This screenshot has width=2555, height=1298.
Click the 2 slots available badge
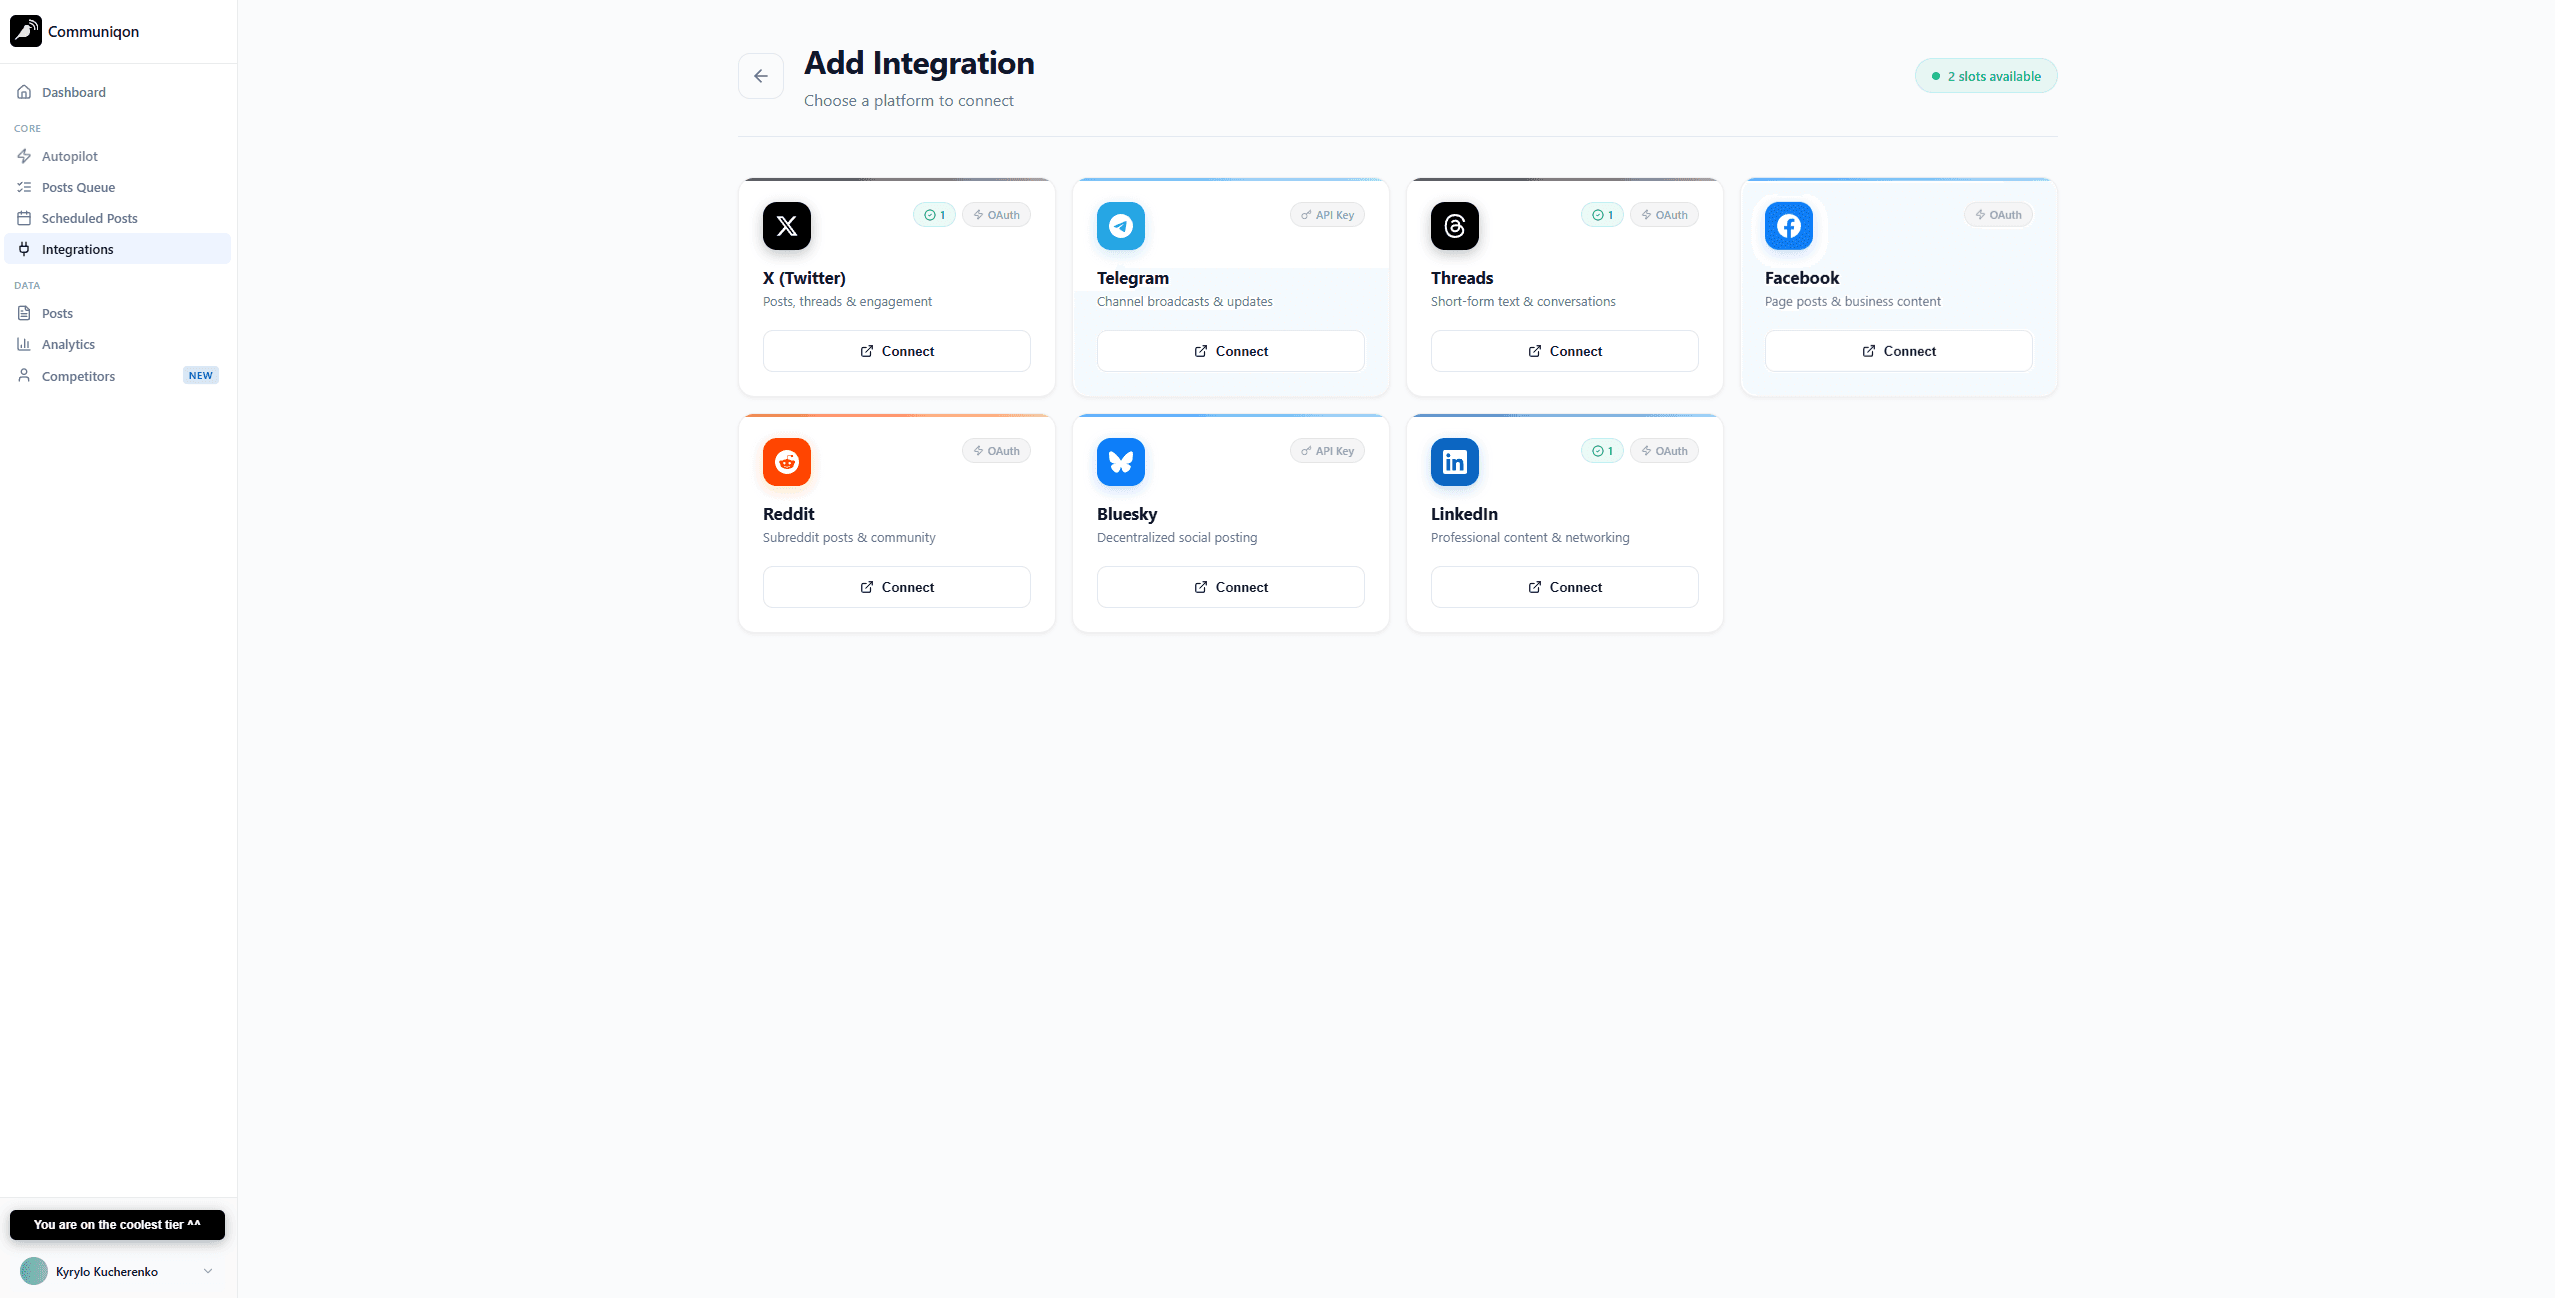pyautogui.click(x=1986, y=75)
